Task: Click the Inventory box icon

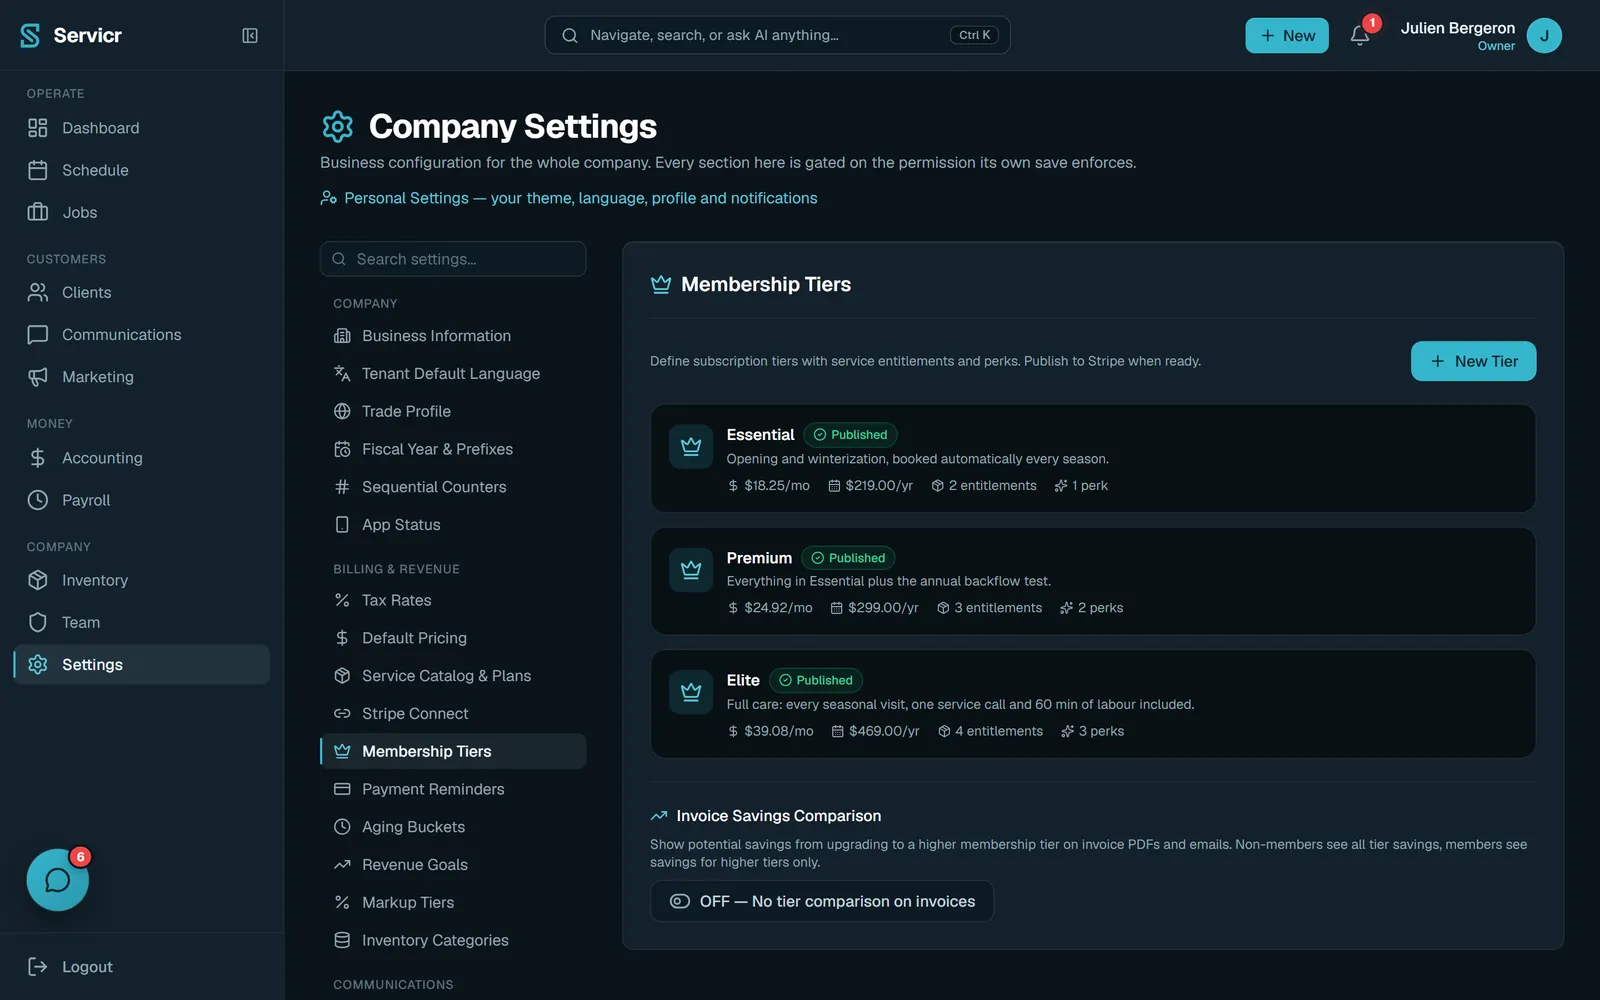Action: (x=38, y=580)
